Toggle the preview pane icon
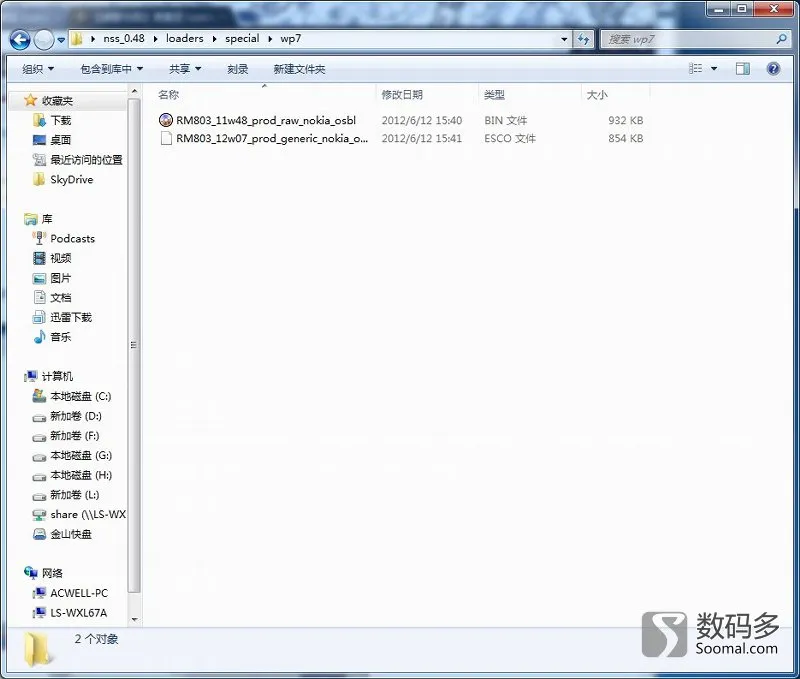Viewport: 800px width, 679px height. (x=742, y=68)
